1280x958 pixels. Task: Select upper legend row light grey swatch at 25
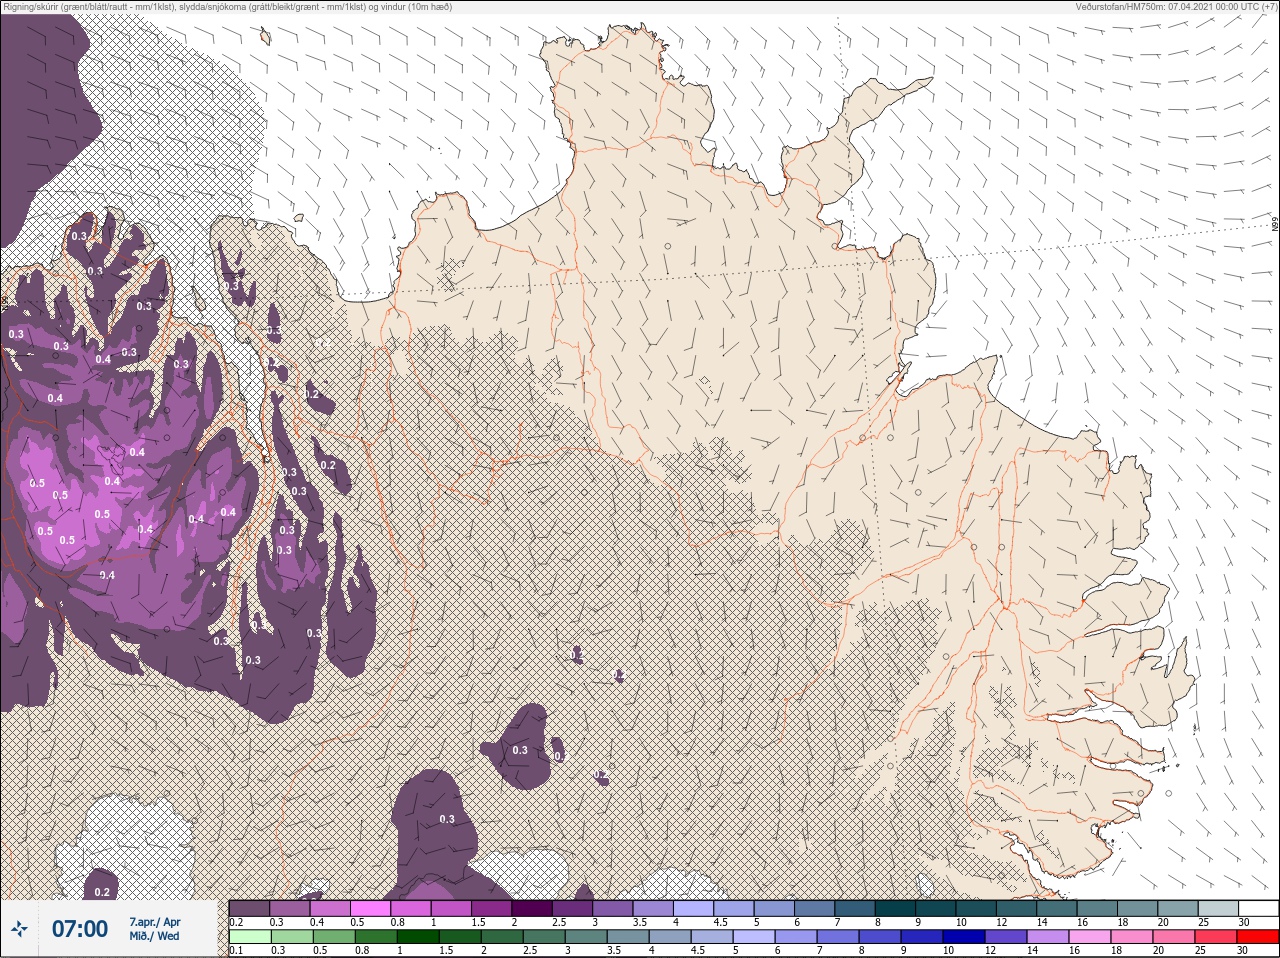click(1218, 908)
